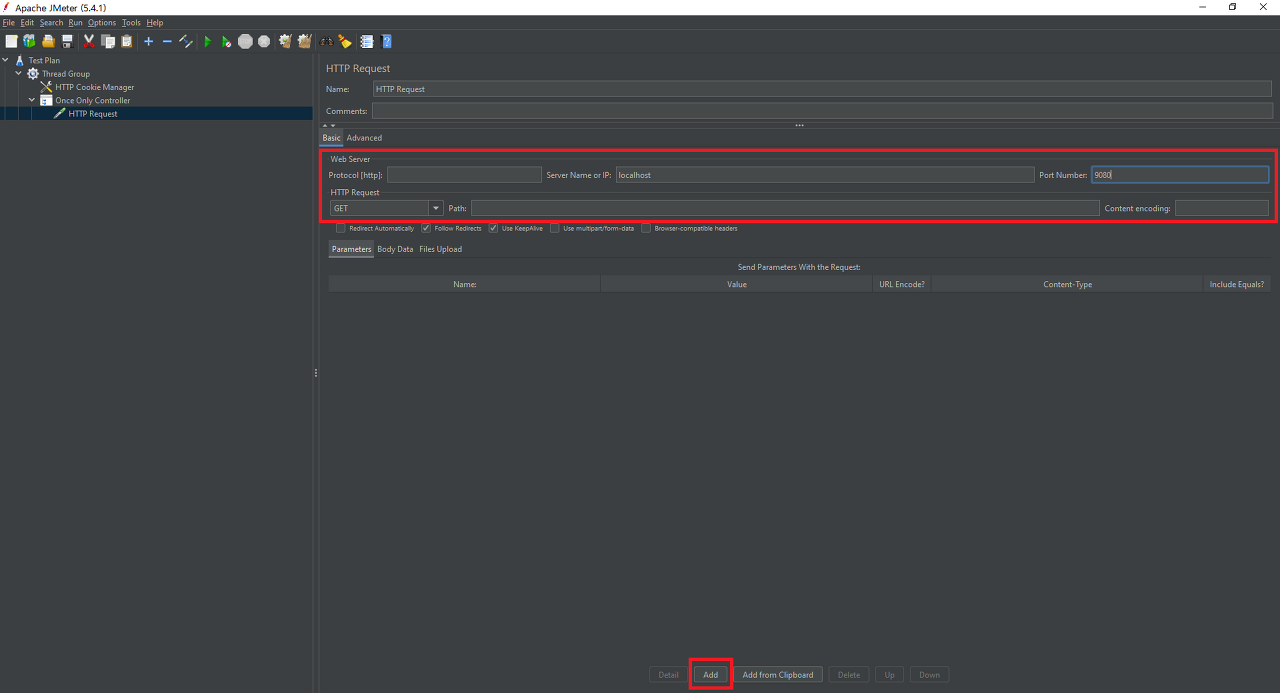This screenshot has width=1280, height=693.
Task: Select the HTTP Request tree node
Action: (86, 114)
